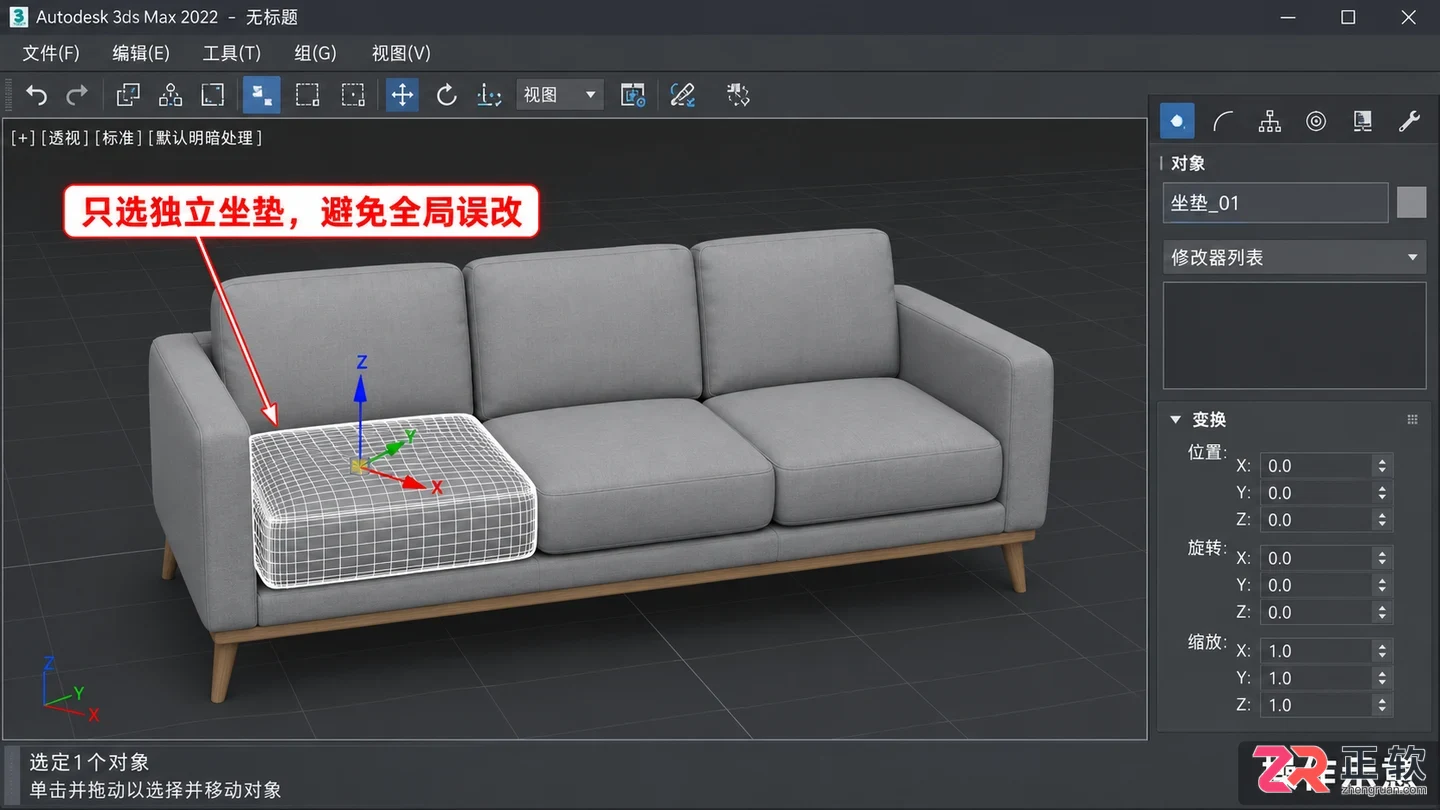Select the Link objects tool
Image resolution: width=1440 pixels, height=810 pixels.
[128, 95]
